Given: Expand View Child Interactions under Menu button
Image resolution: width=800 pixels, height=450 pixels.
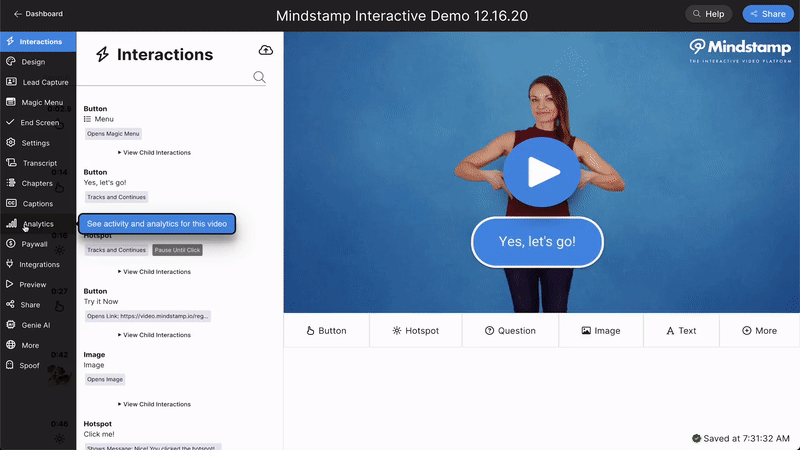Looking at the screenshot, I should 155,153.
